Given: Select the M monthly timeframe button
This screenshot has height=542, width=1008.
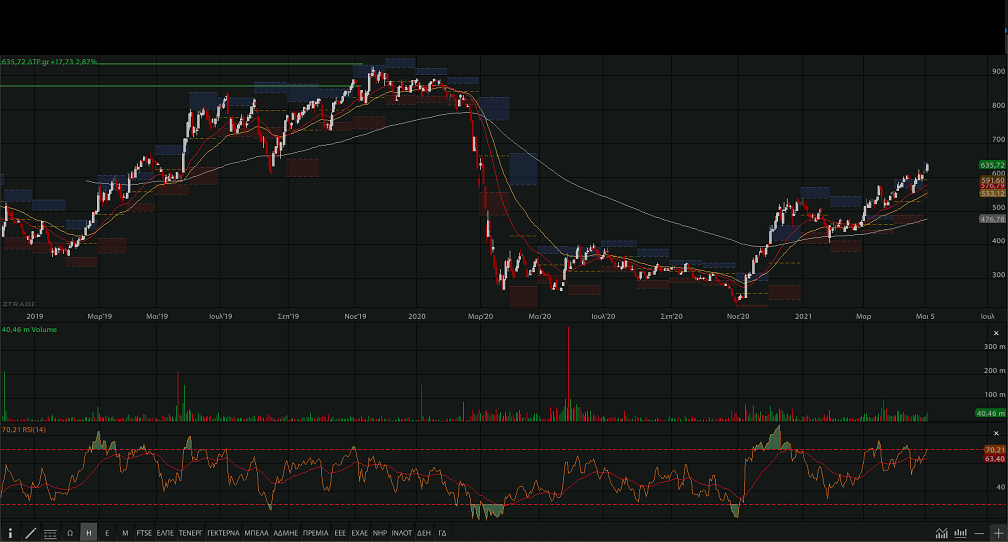Looking at the screenshot, I should coord(125,533).
